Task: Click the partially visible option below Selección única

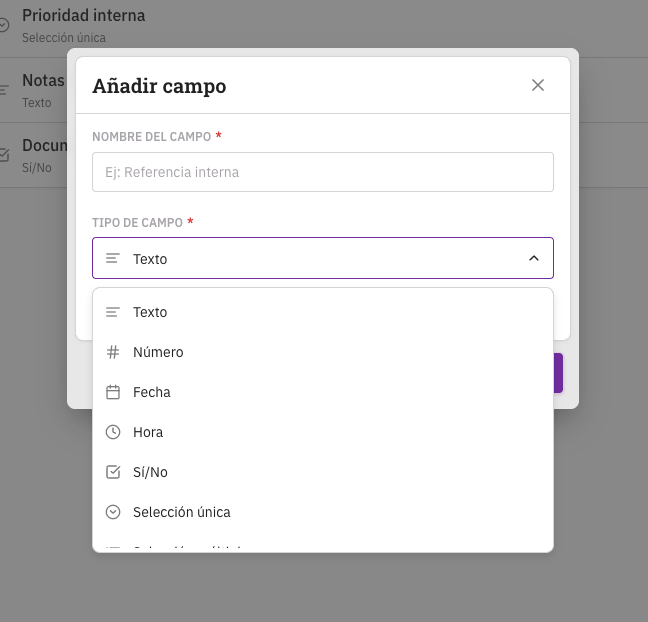Action: tap(190, 546)
